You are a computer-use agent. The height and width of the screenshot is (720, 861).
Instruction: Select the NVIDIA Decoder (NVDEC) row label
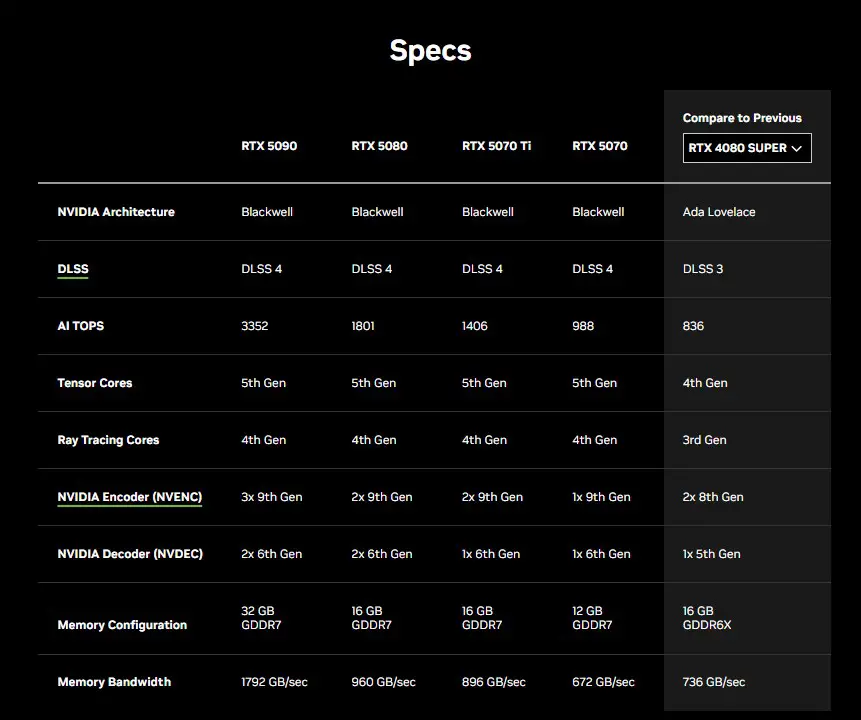click(130, 554)
